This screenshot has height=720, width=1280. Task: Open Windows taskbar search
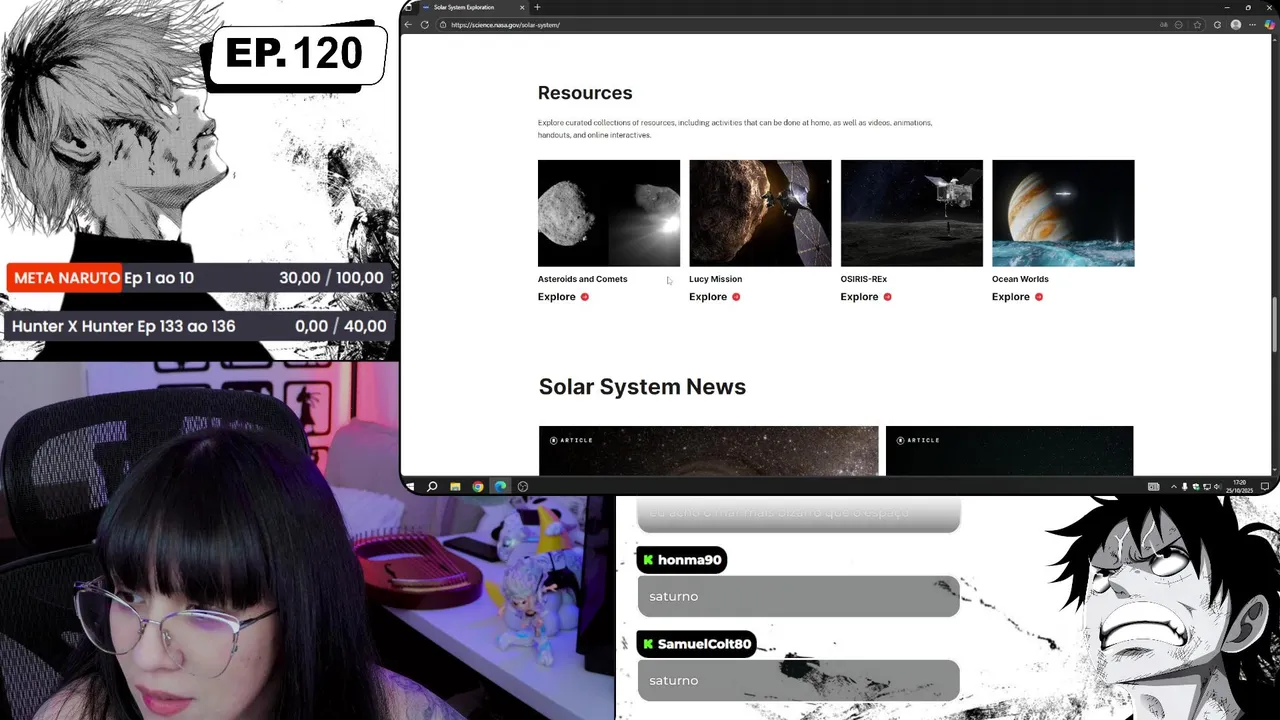point(432,487)
